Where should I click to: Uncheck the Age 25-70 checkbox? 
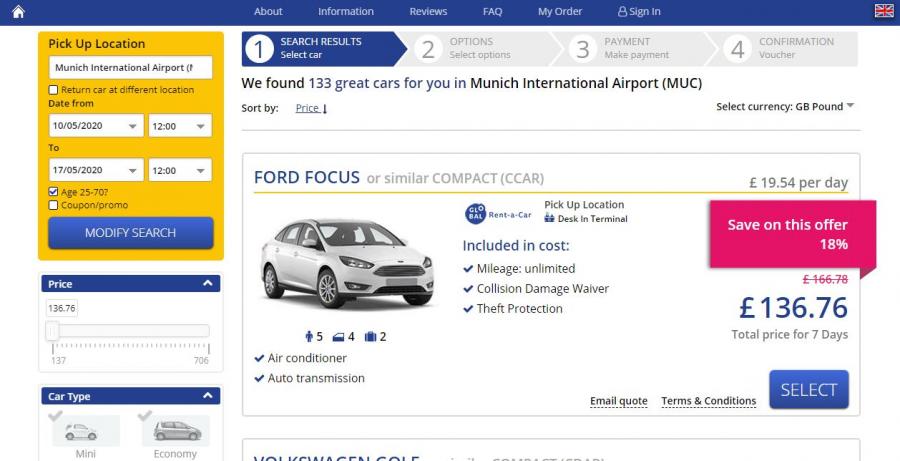53,192
